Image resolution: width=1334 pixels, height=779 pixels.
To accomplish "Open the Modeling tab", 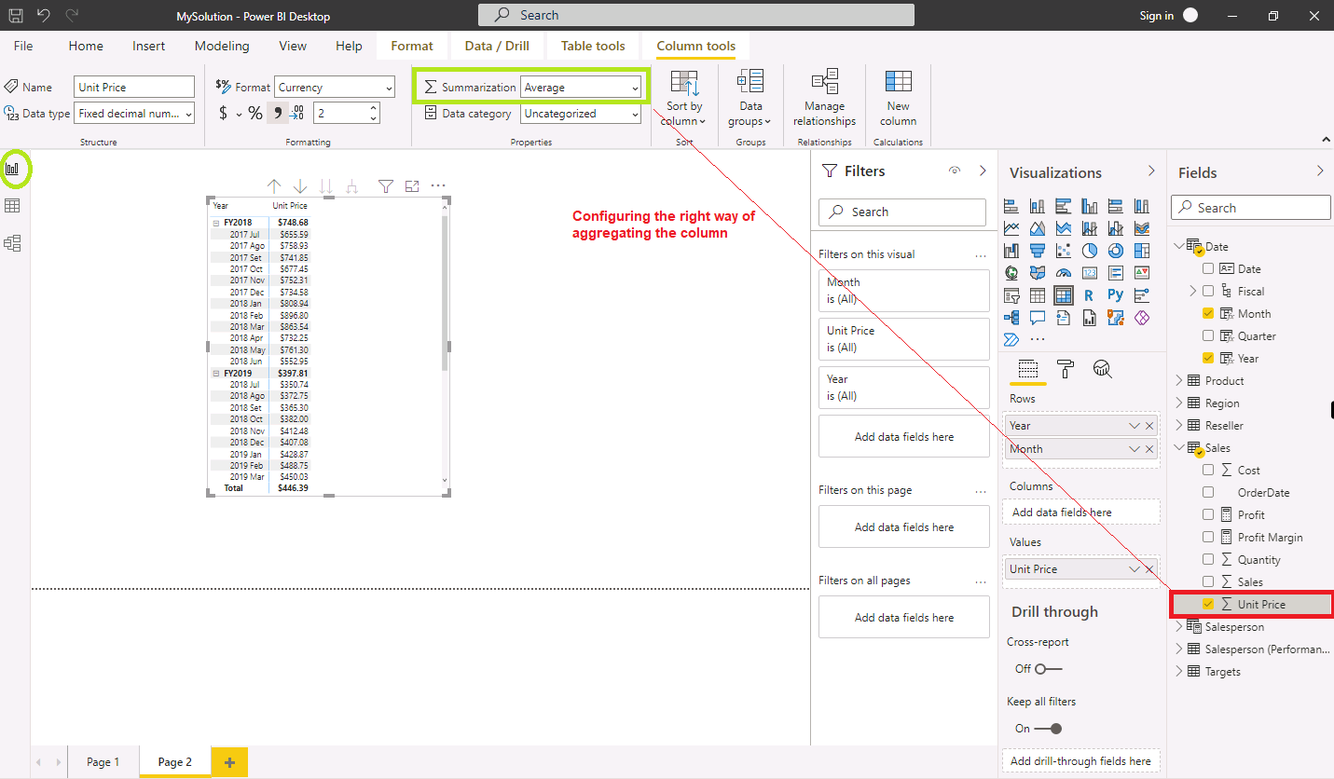I will pyautogui.click(x=222, y=46).
